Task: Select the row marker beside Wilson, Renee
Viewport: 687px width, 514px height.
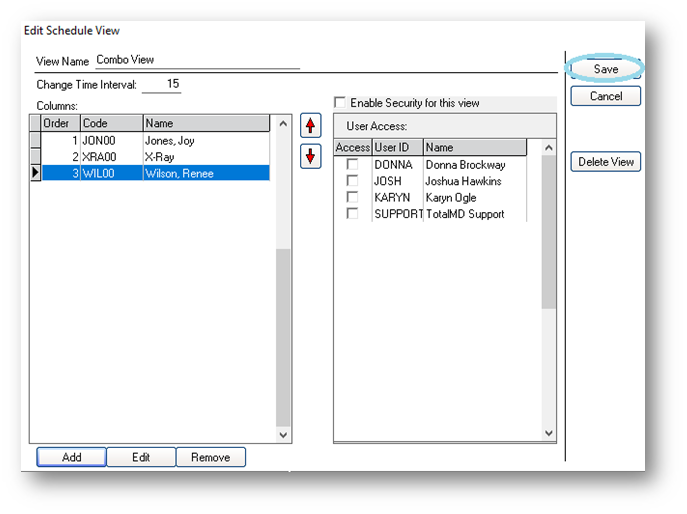Action: coord(35,173)
